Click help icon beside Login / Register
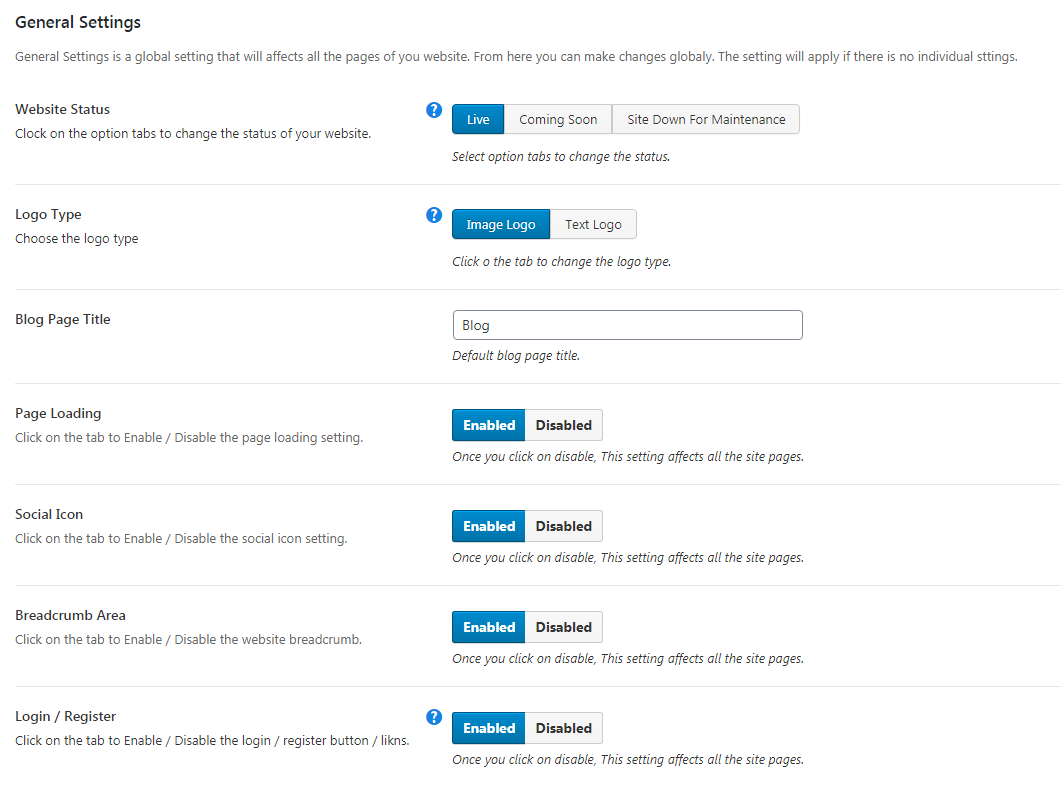1061x785 pixels. coord(434,717)
